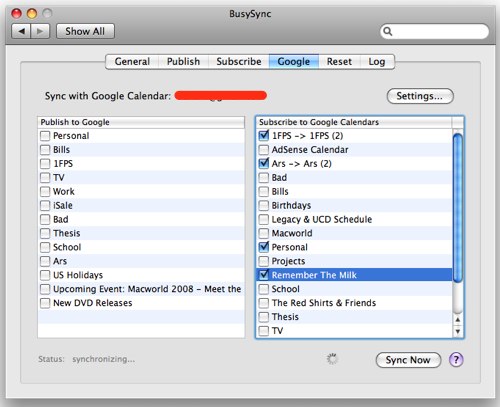Check Bills in Publish to Google list
This screenshot has width=500, height=407.
pos(45,150)
